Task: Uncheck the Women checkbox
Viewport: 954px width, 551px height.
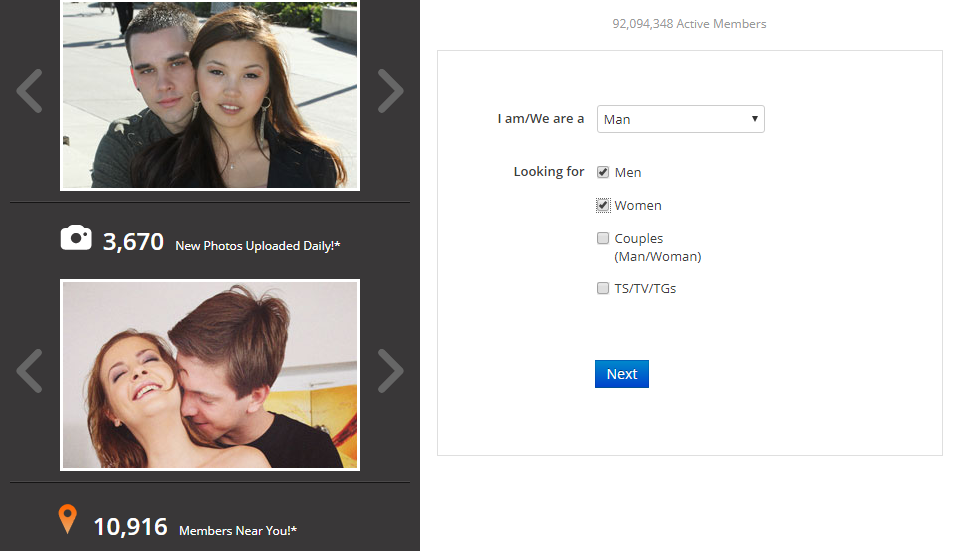Action: click(603, 205)
